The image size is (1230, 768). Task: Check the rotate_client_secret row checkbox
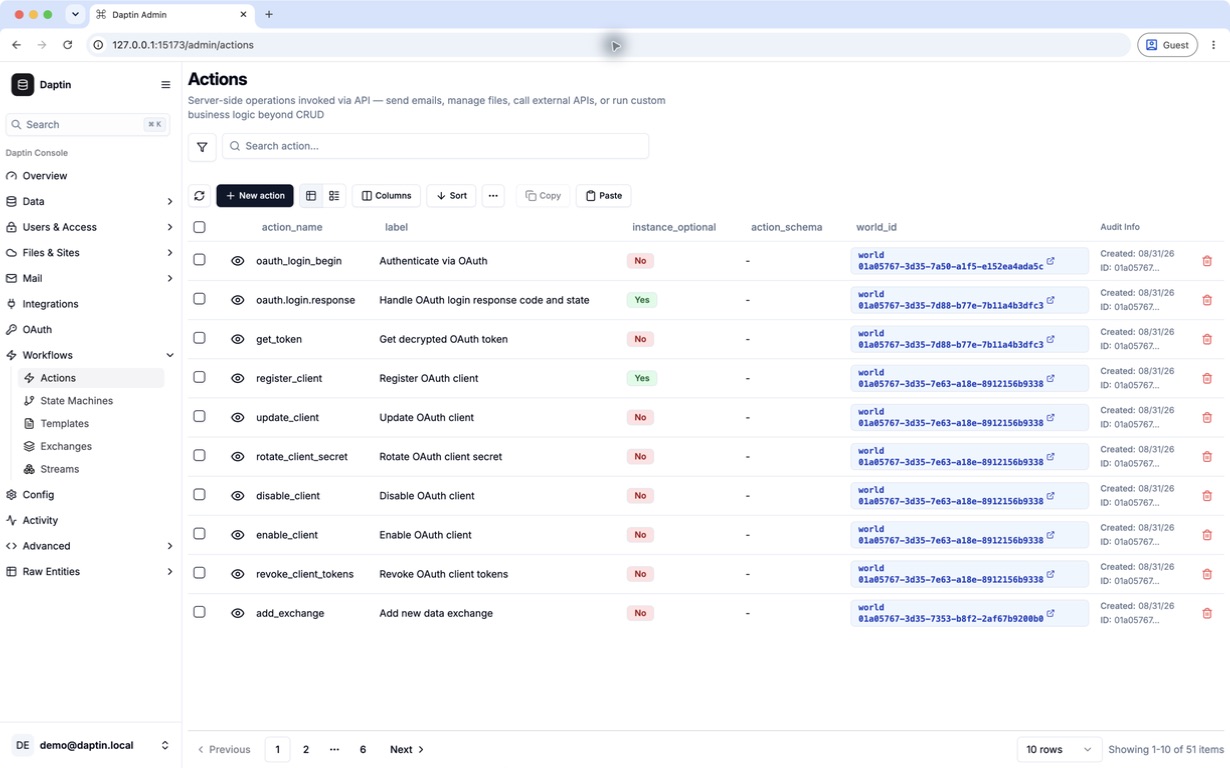(x=199, y=455)
